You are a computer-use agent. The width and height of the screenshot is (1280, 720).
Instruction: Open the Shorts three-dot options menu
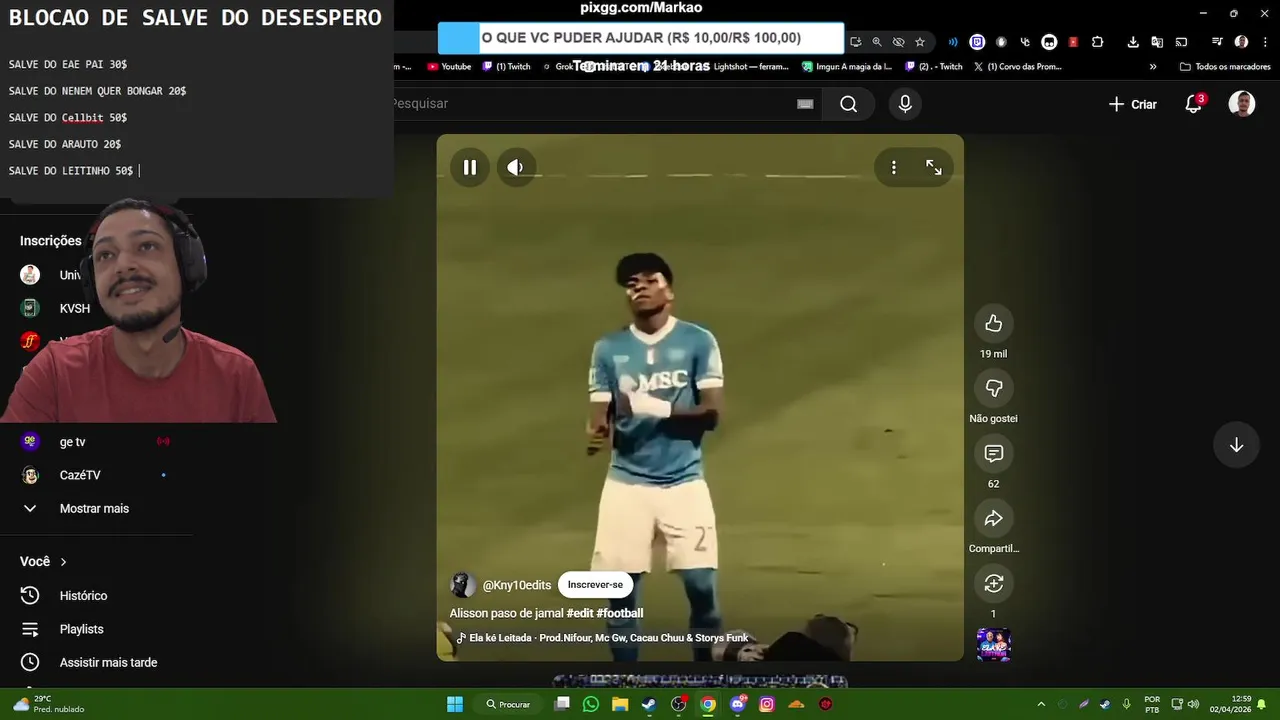[x=894, y=168]
